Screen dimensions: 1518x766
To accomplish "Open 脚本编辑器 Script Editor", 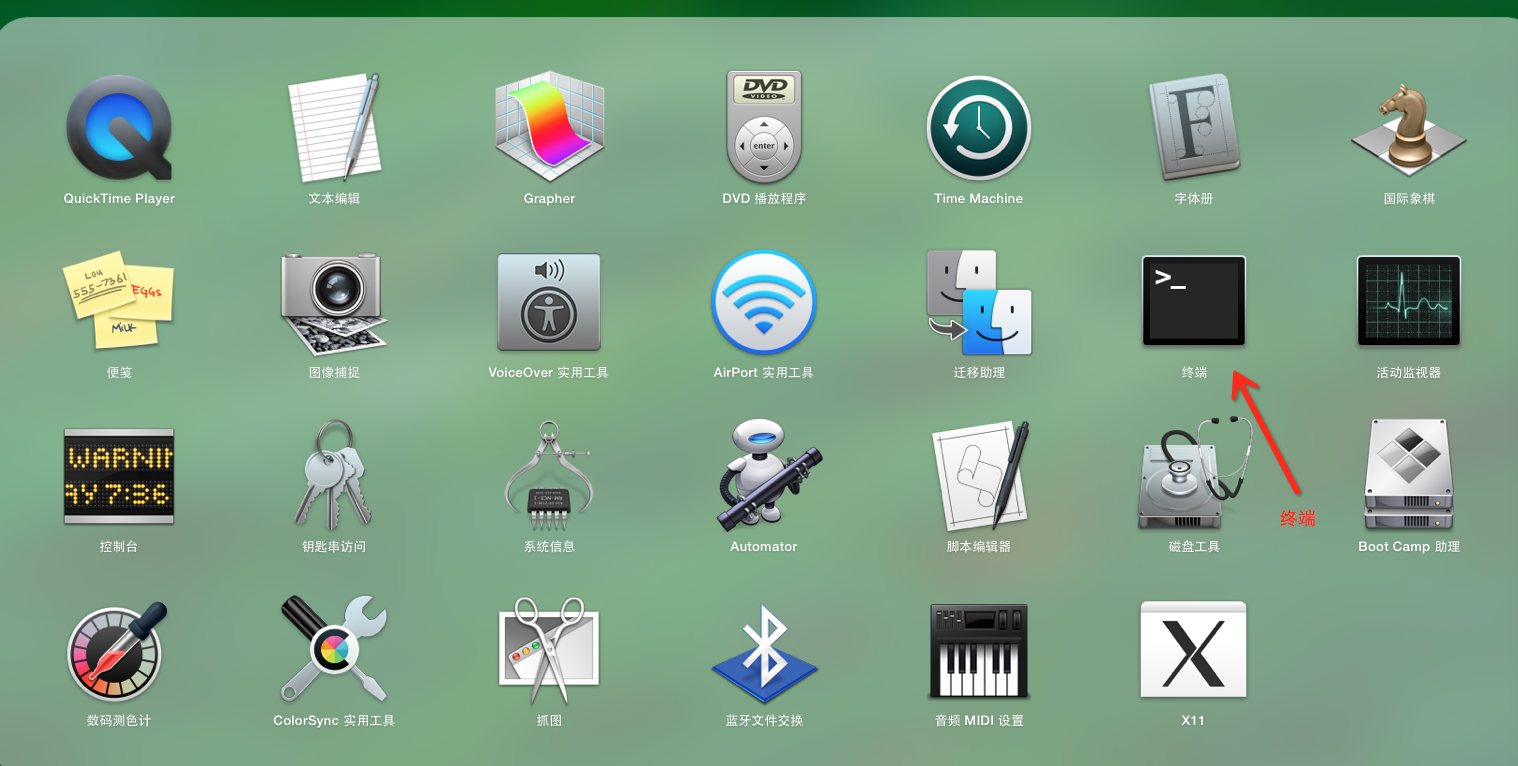I will (980, 475).
